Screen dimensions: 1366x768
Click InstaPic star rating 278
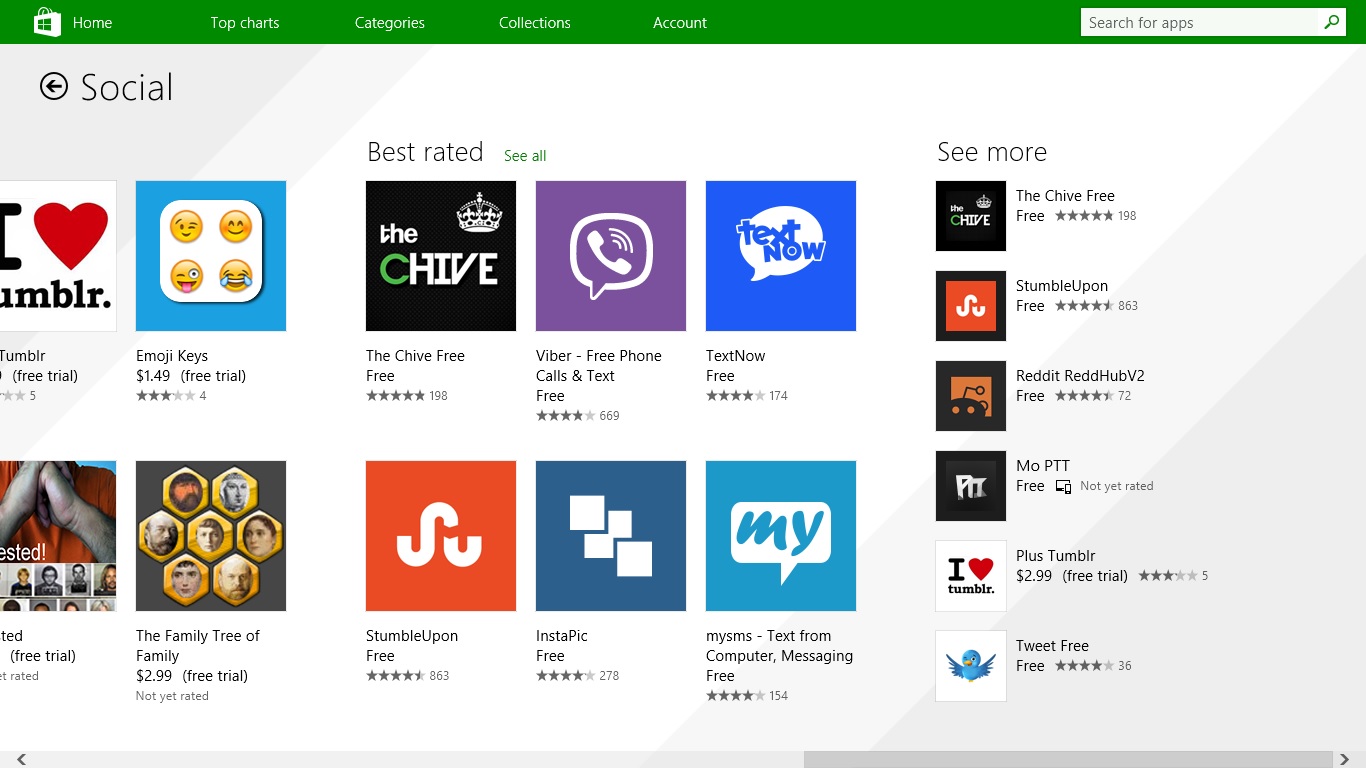coord(578,676)
